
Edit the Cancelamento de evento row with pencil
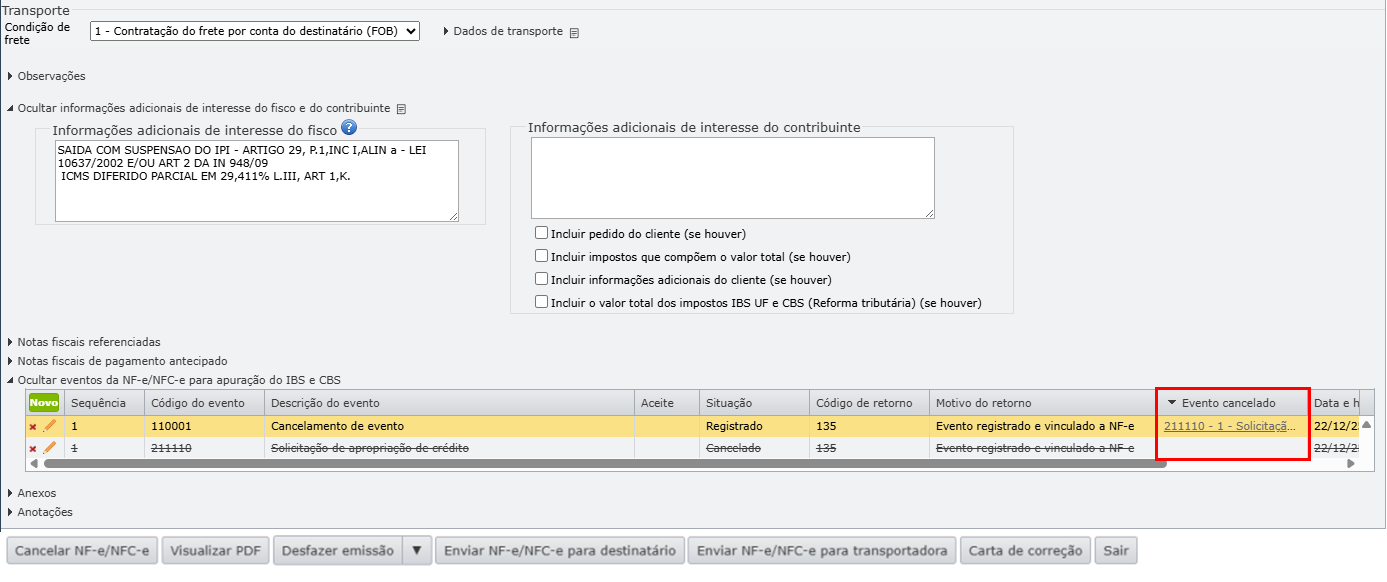tap(49, 426)
